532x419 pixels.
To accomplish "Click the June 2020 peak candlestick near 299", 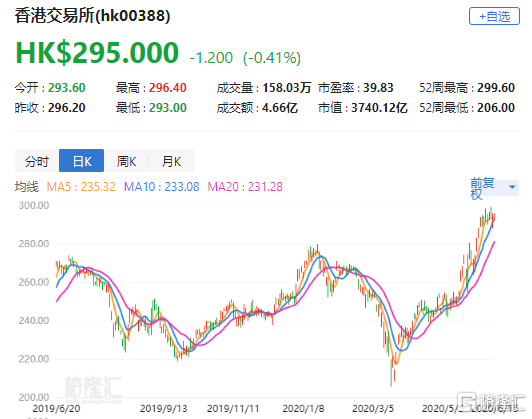I will click(491, 214).
